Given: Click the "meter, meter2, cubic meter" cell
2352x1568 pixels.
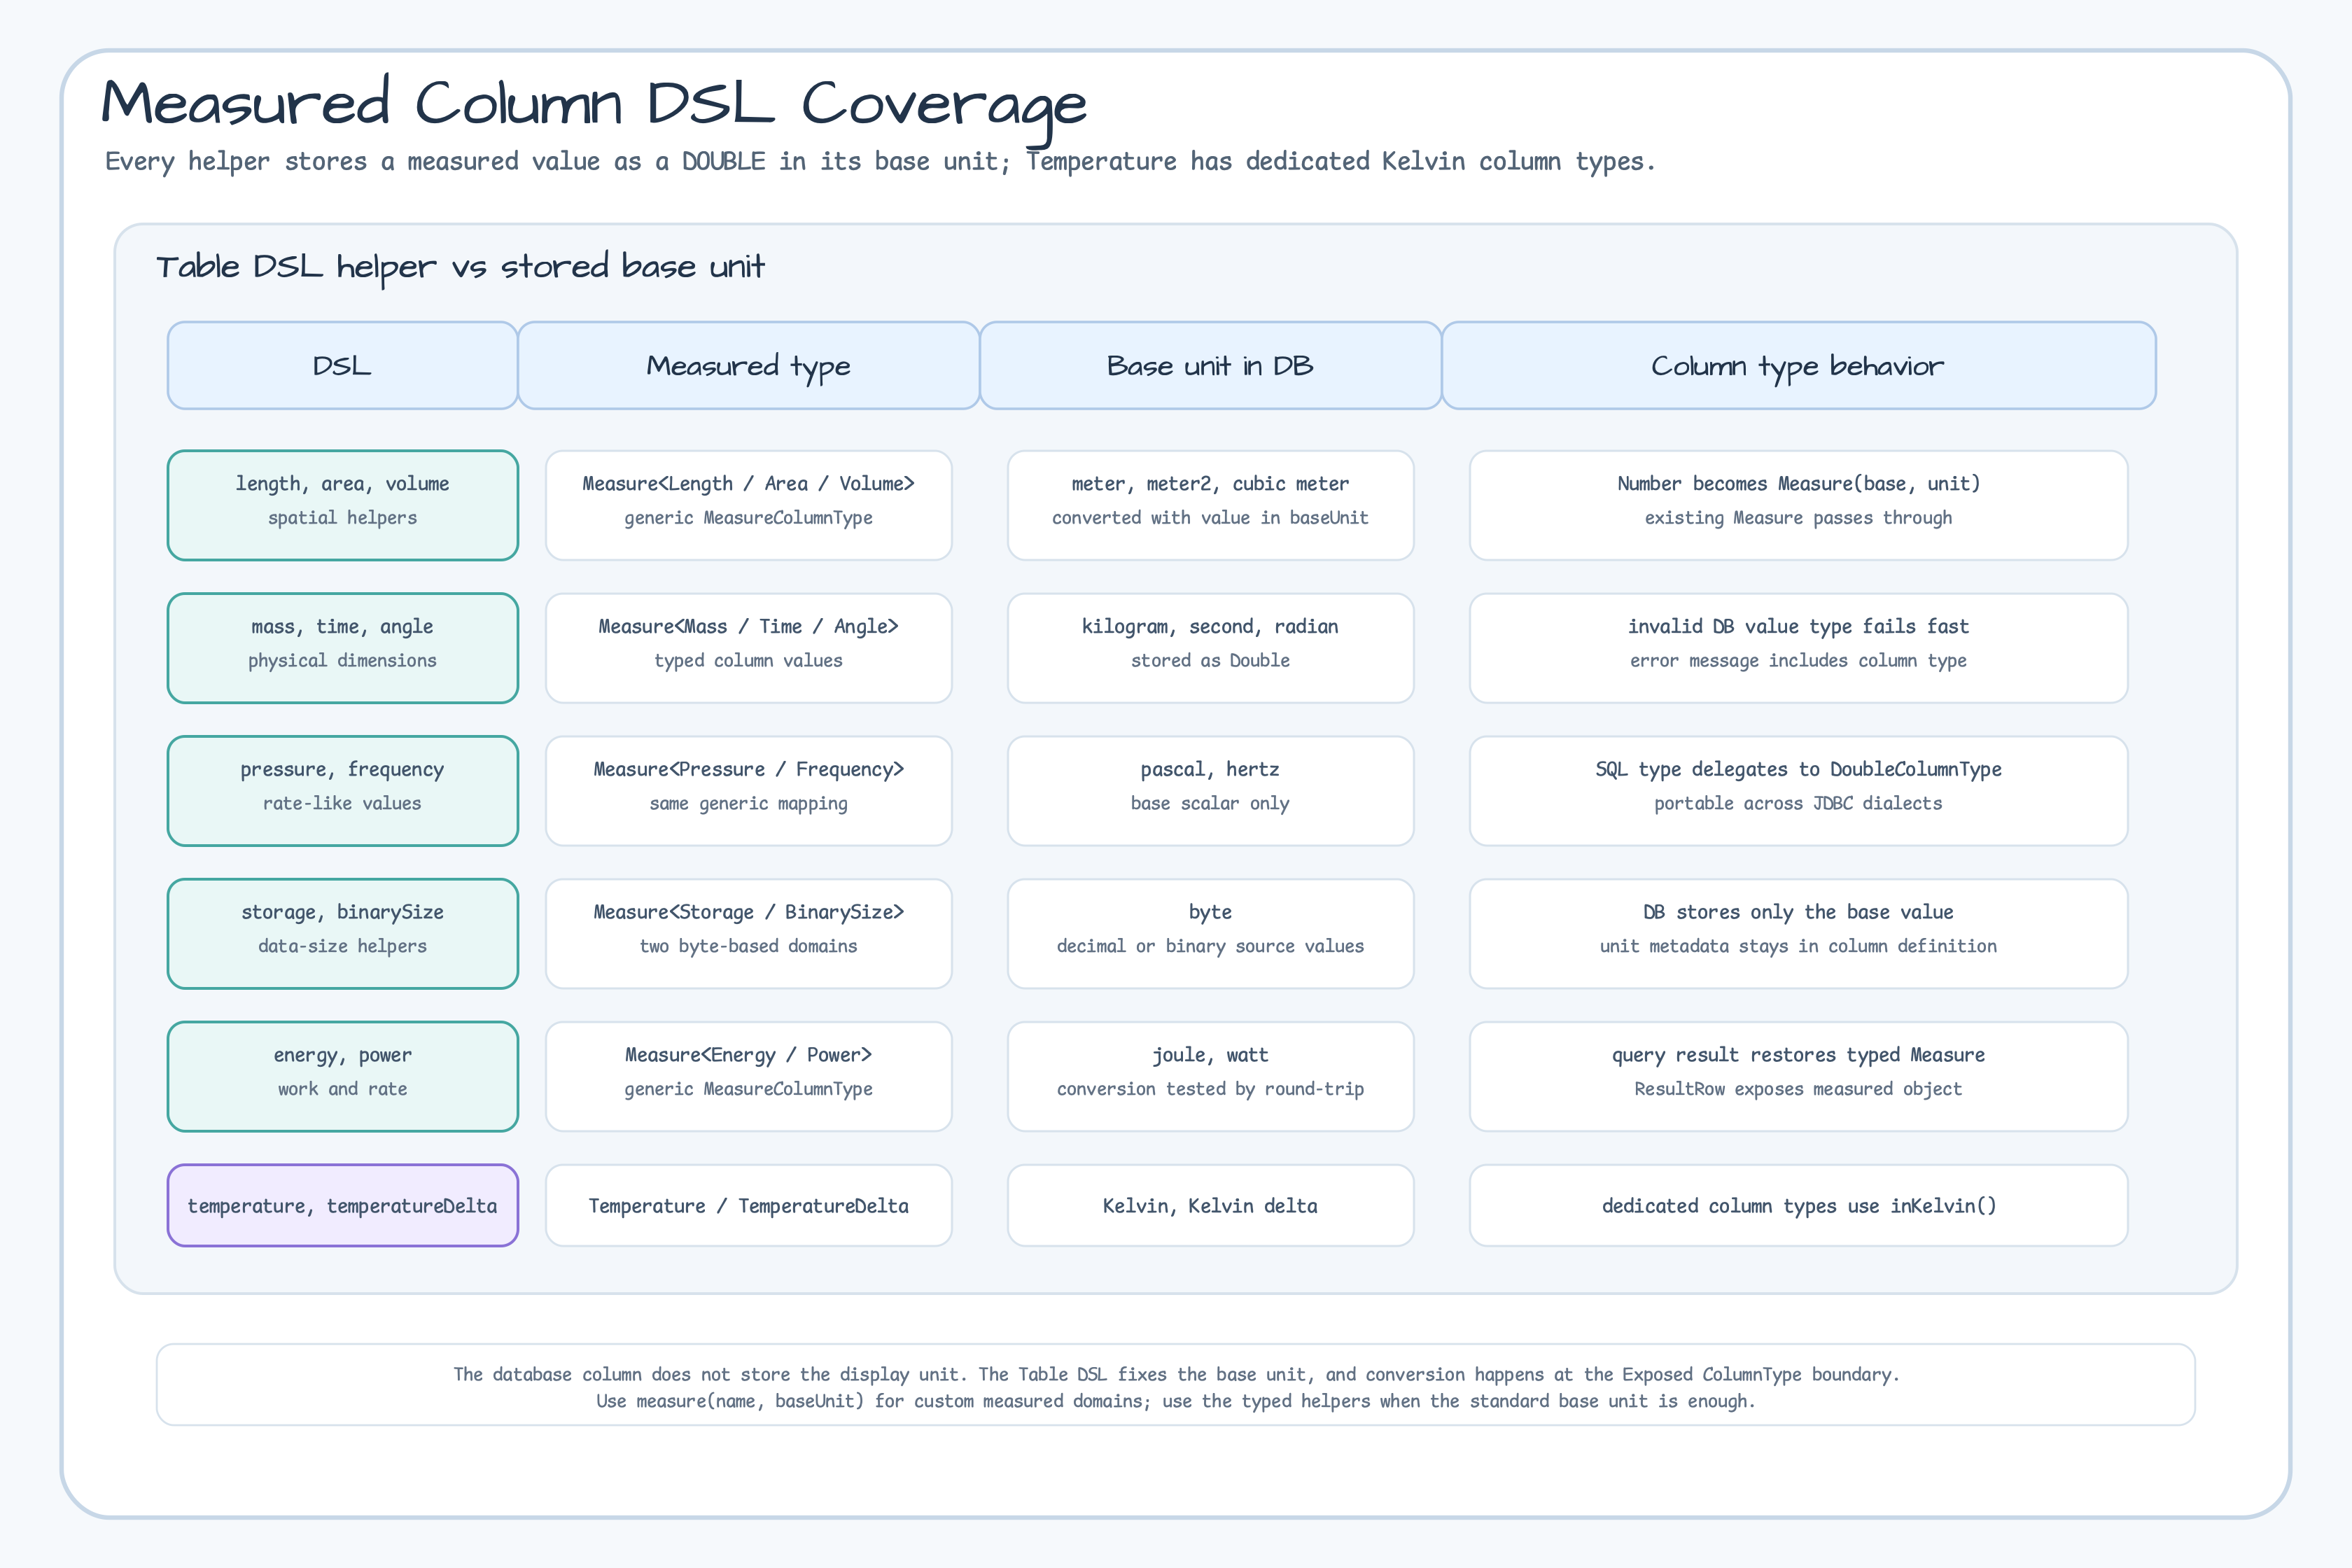Looking at the screenshot, I should tap(1210, 505).
